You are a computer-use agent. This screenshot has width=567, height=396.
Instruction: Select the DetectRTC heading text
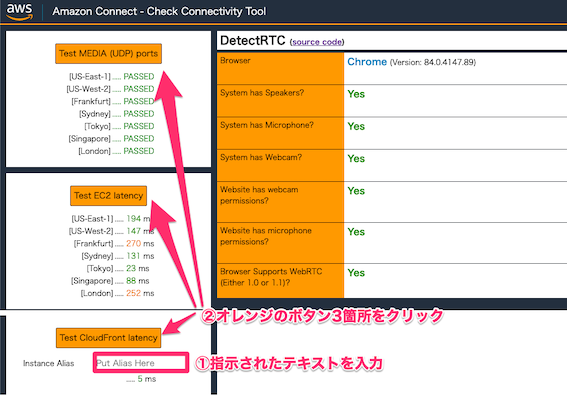(253, 41)
